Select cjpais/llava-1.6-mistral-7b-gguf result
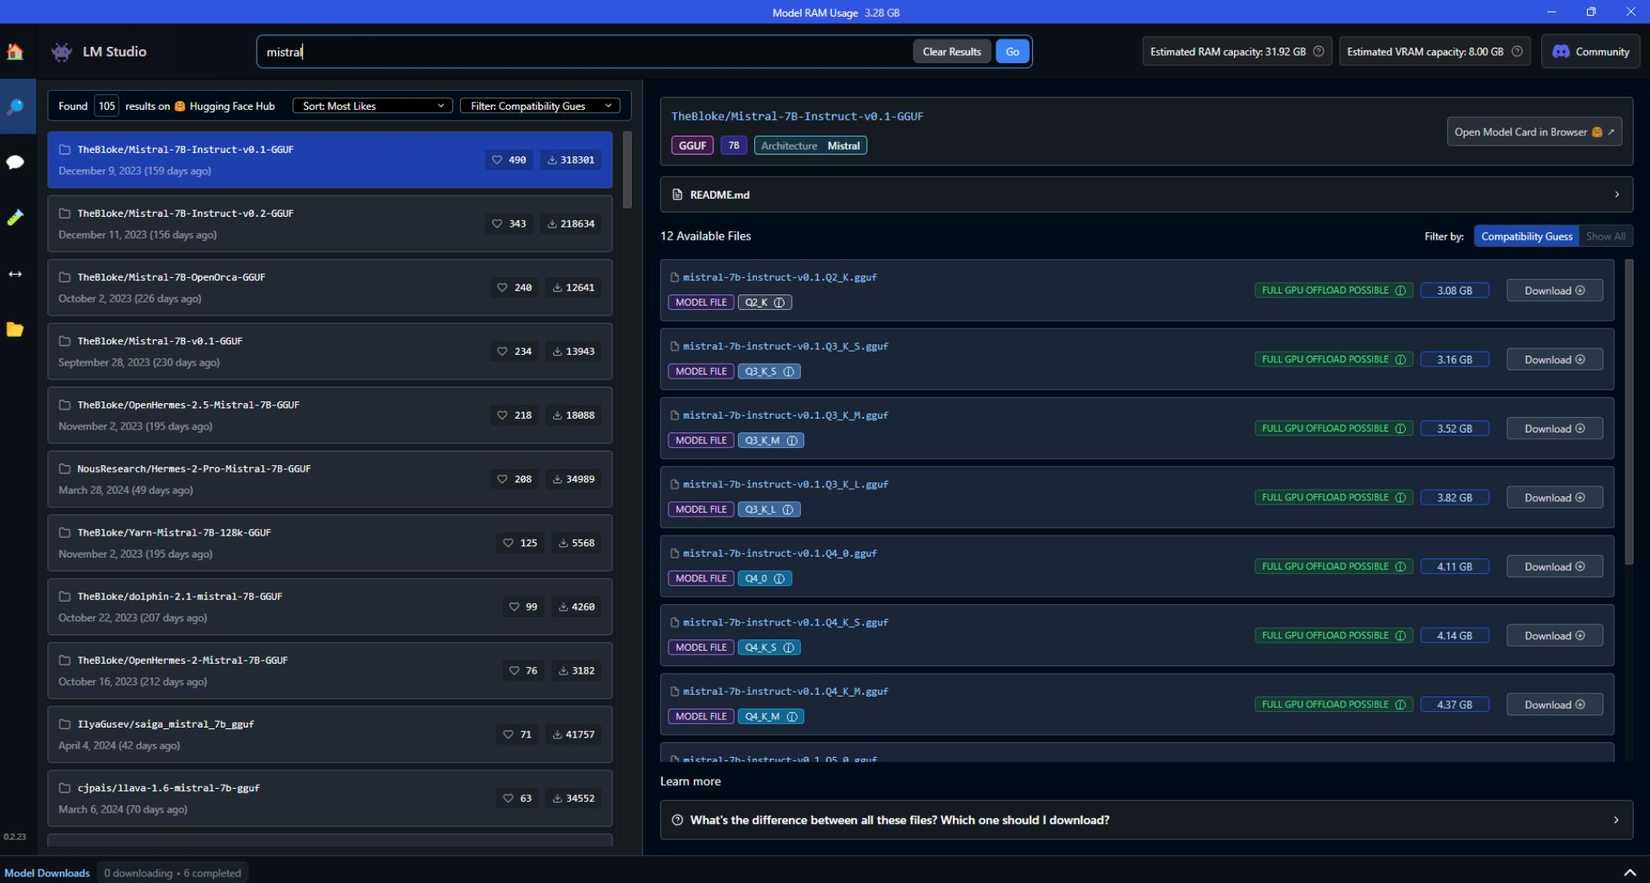The image size is (1650, 883). [330, 798]
